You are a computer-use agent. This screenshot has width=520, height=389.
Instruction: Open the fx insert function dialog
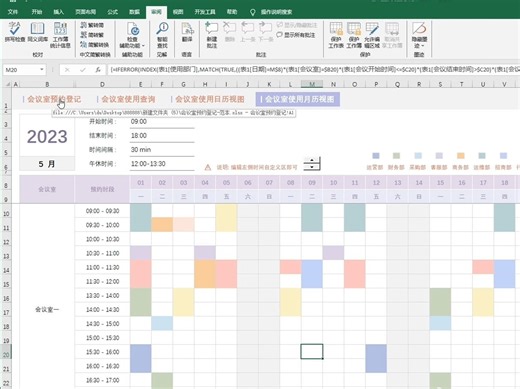coord(98,70)
